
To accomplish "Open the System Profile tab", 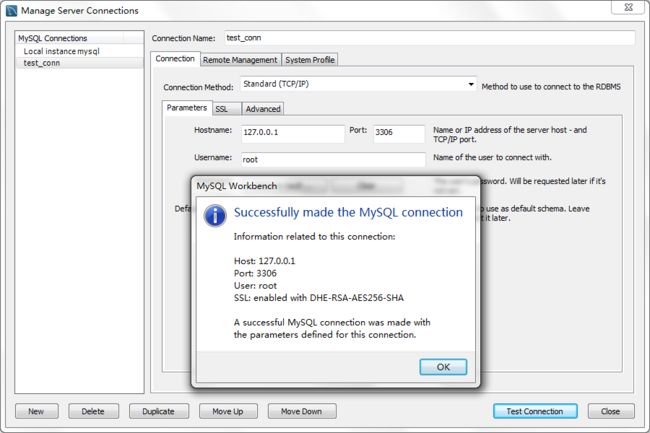I will [x=310, y=60].
